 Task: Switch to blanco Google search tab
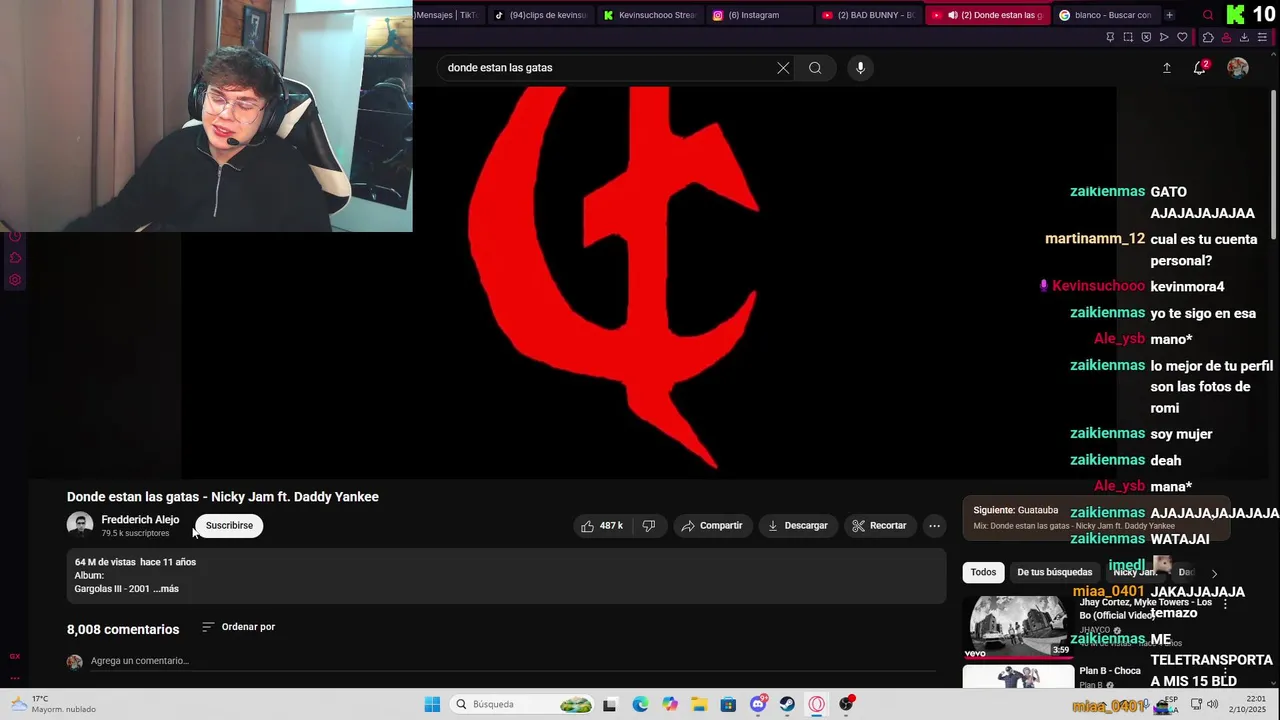coord(1104,15)
